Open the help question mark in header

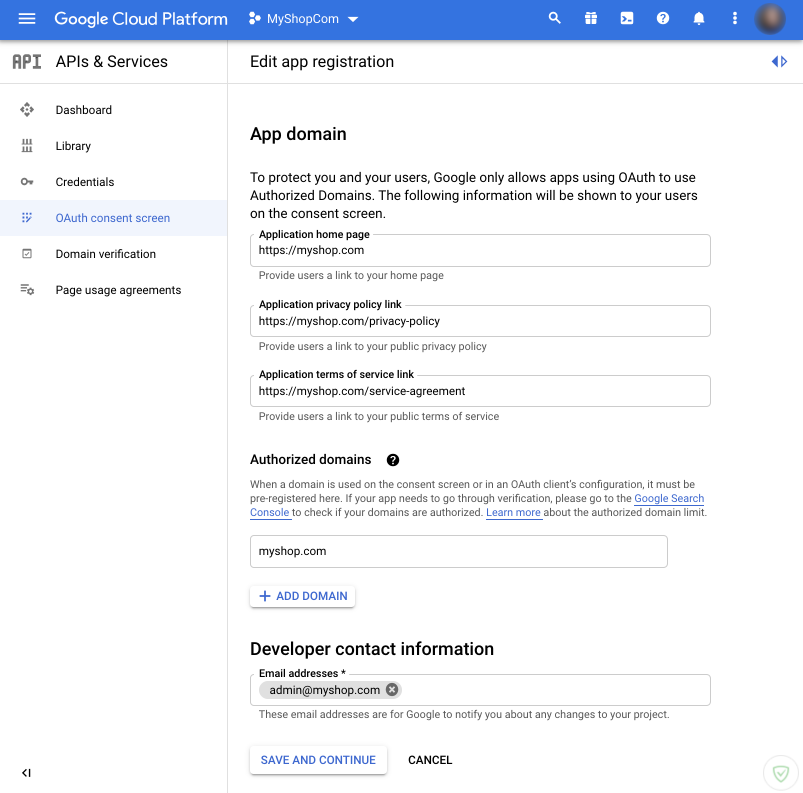663,18
